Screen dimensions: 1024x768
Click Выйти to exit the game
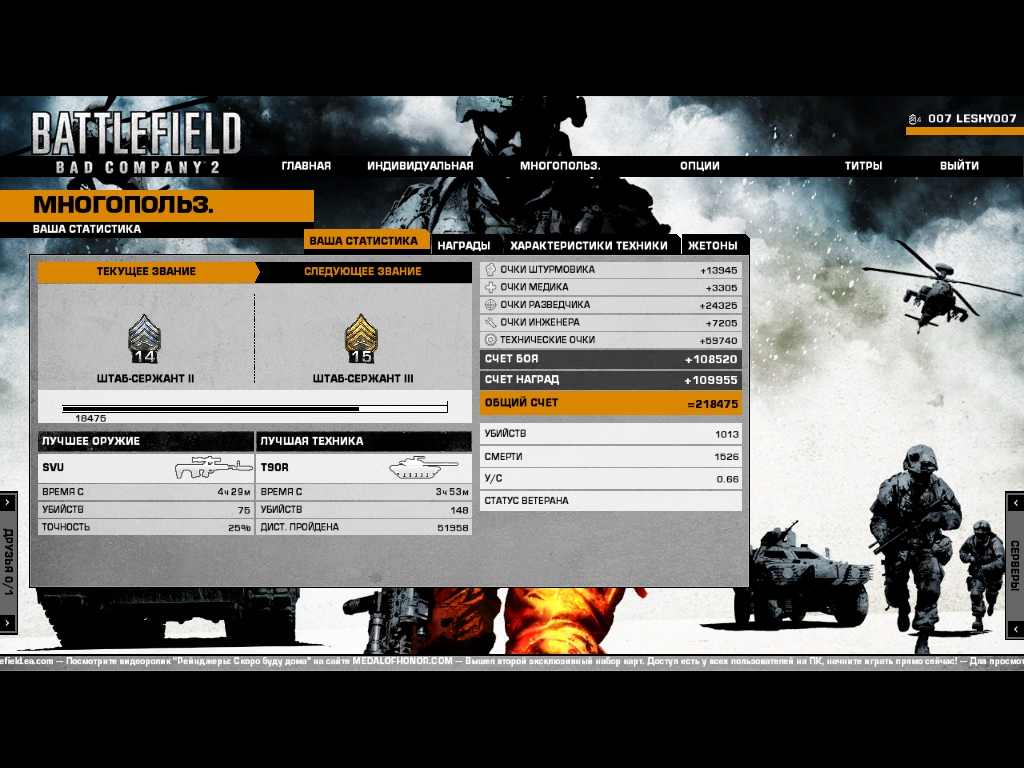pyautogui.click(x=959, y=166)
